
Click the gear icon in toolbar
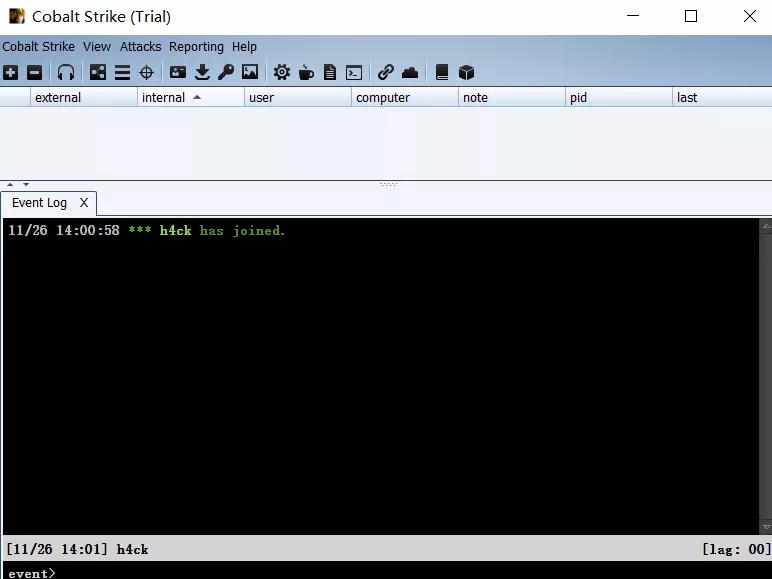(x=282, y=72)
